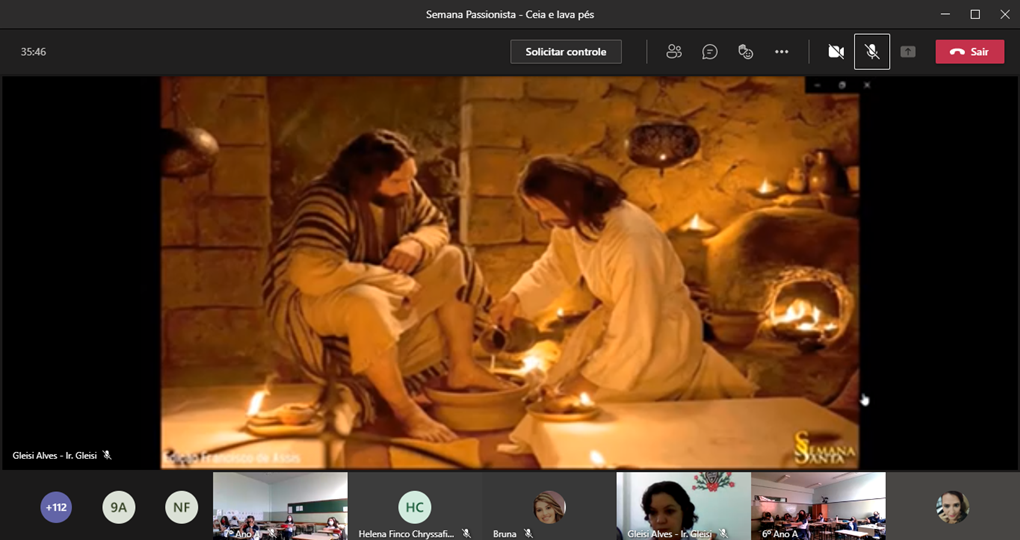
Task: Click the Helena Finco Chryssafi name label
Action: point(407,533)
